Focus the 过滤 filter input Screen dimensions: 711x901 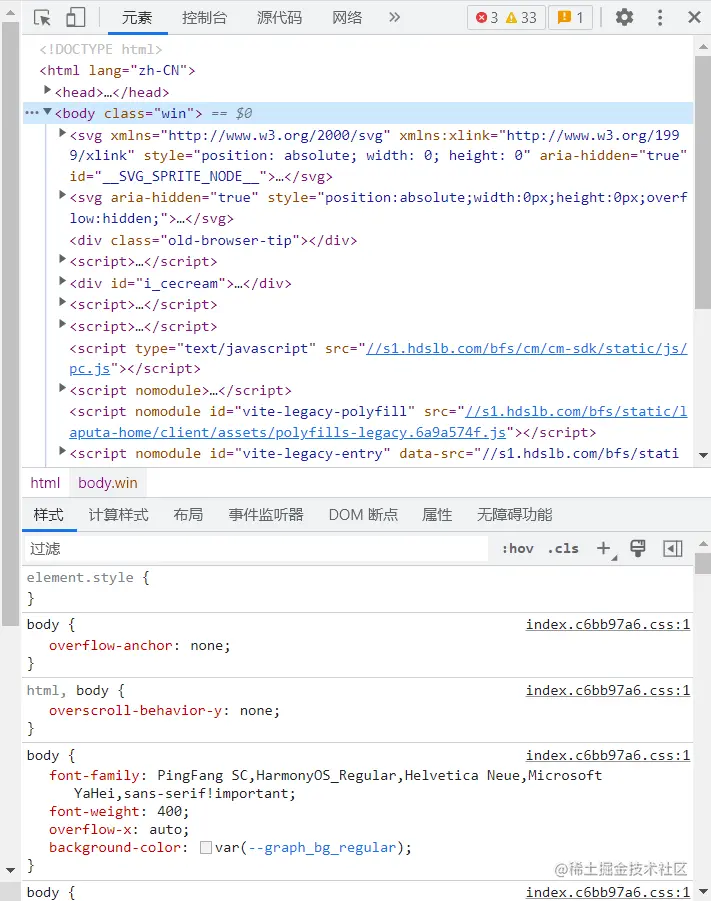pos(256,549)
